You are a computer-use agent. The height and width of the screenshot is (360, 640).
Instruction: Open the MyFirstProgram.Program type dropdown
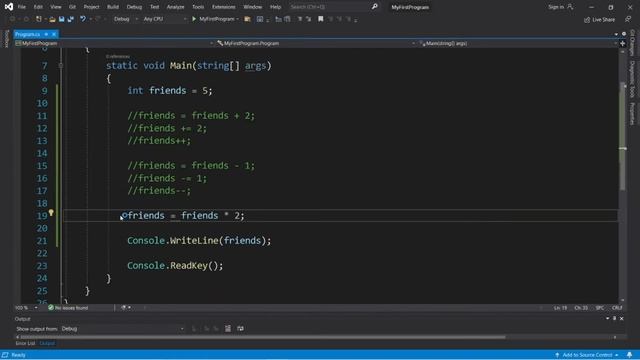click(x=316, y=43)
